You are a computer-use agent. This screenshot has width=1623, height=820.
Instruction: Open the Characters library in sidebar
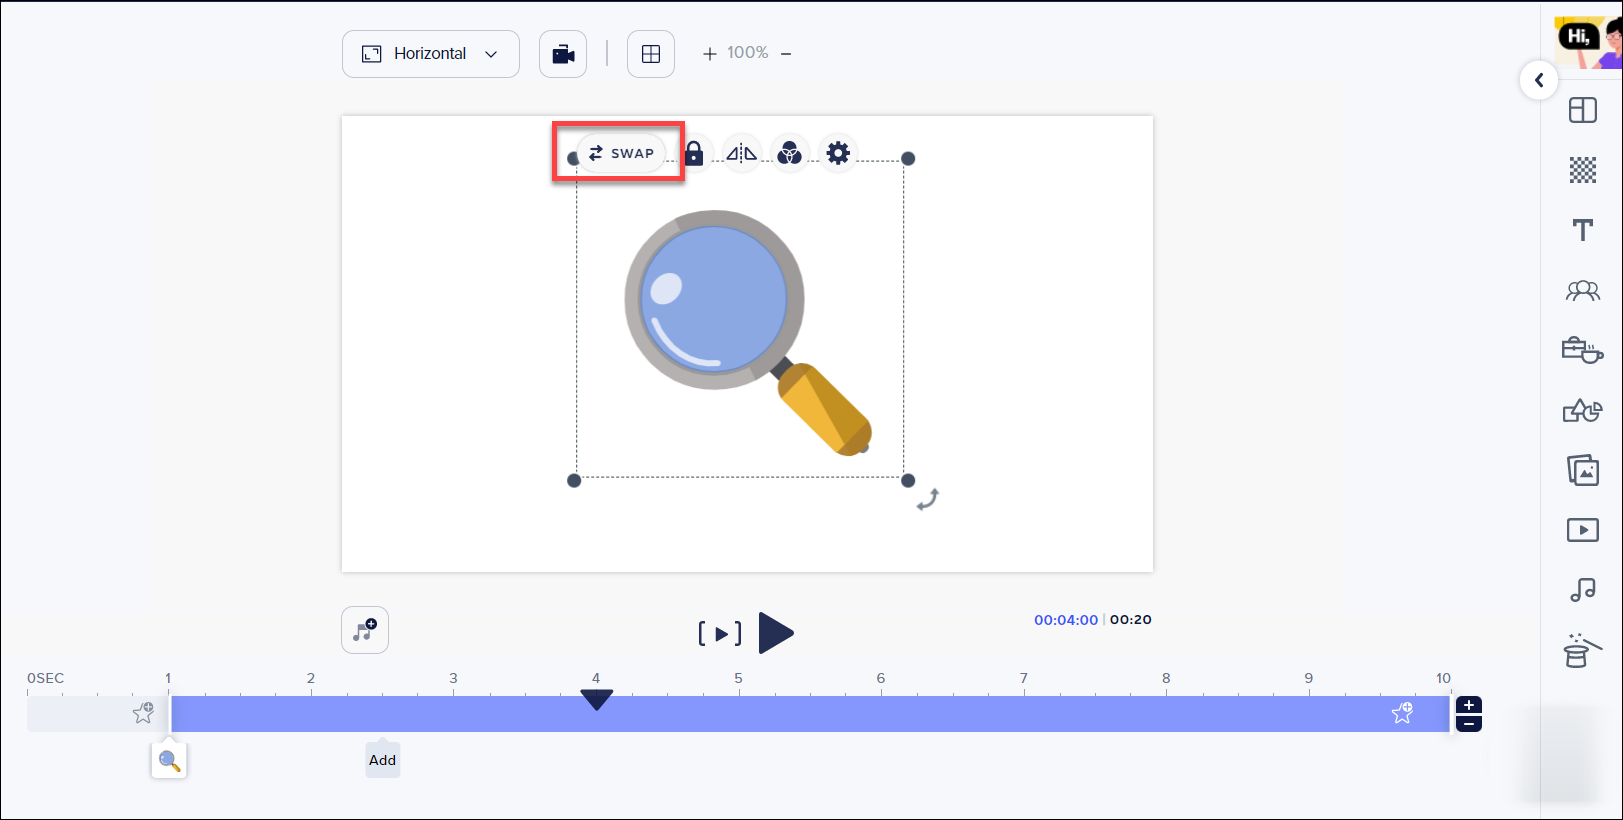pyautogui.click(x=1582, y=291)
